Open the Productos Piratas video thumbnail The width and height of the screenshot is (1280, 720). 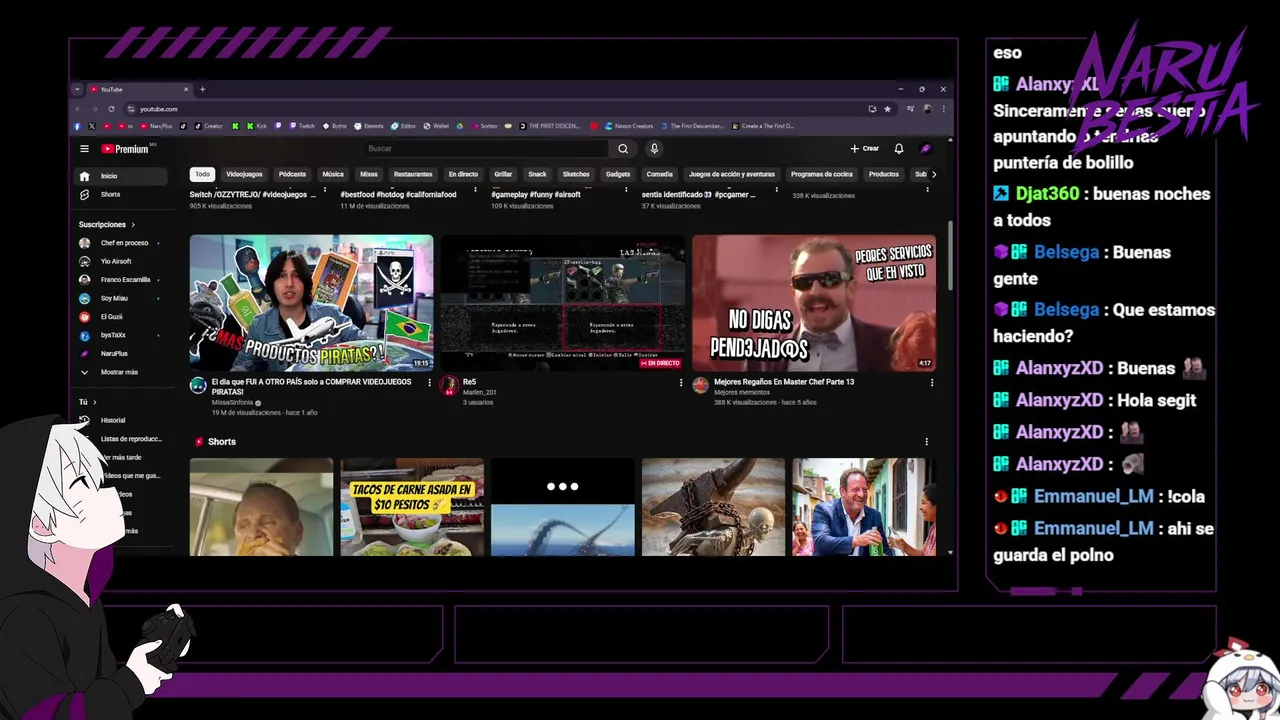pyautogui.click(x=311, y=303)
